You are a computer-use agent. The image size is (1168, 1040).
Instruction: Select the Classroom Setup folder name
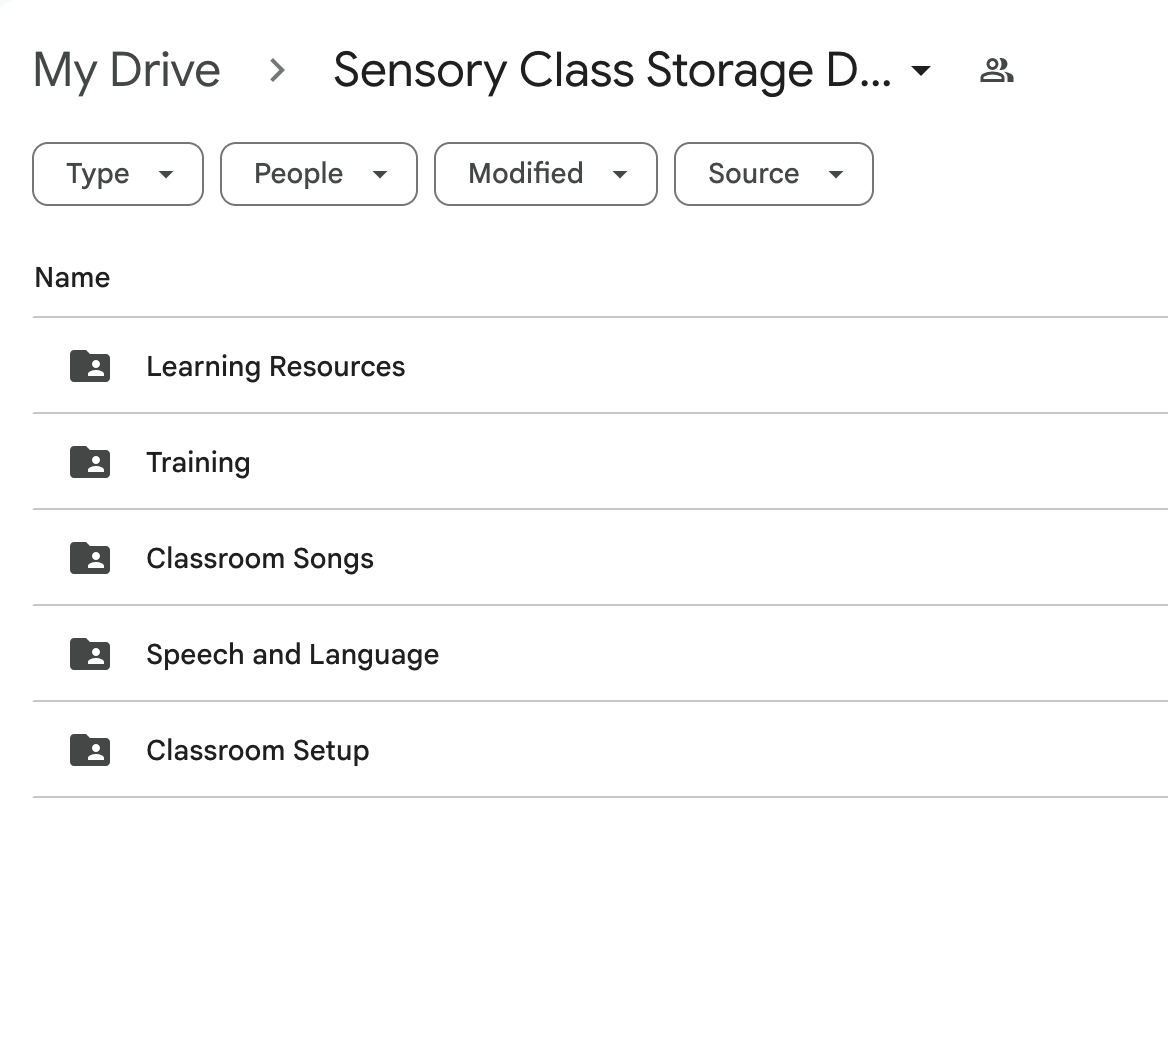pos(258,751)
